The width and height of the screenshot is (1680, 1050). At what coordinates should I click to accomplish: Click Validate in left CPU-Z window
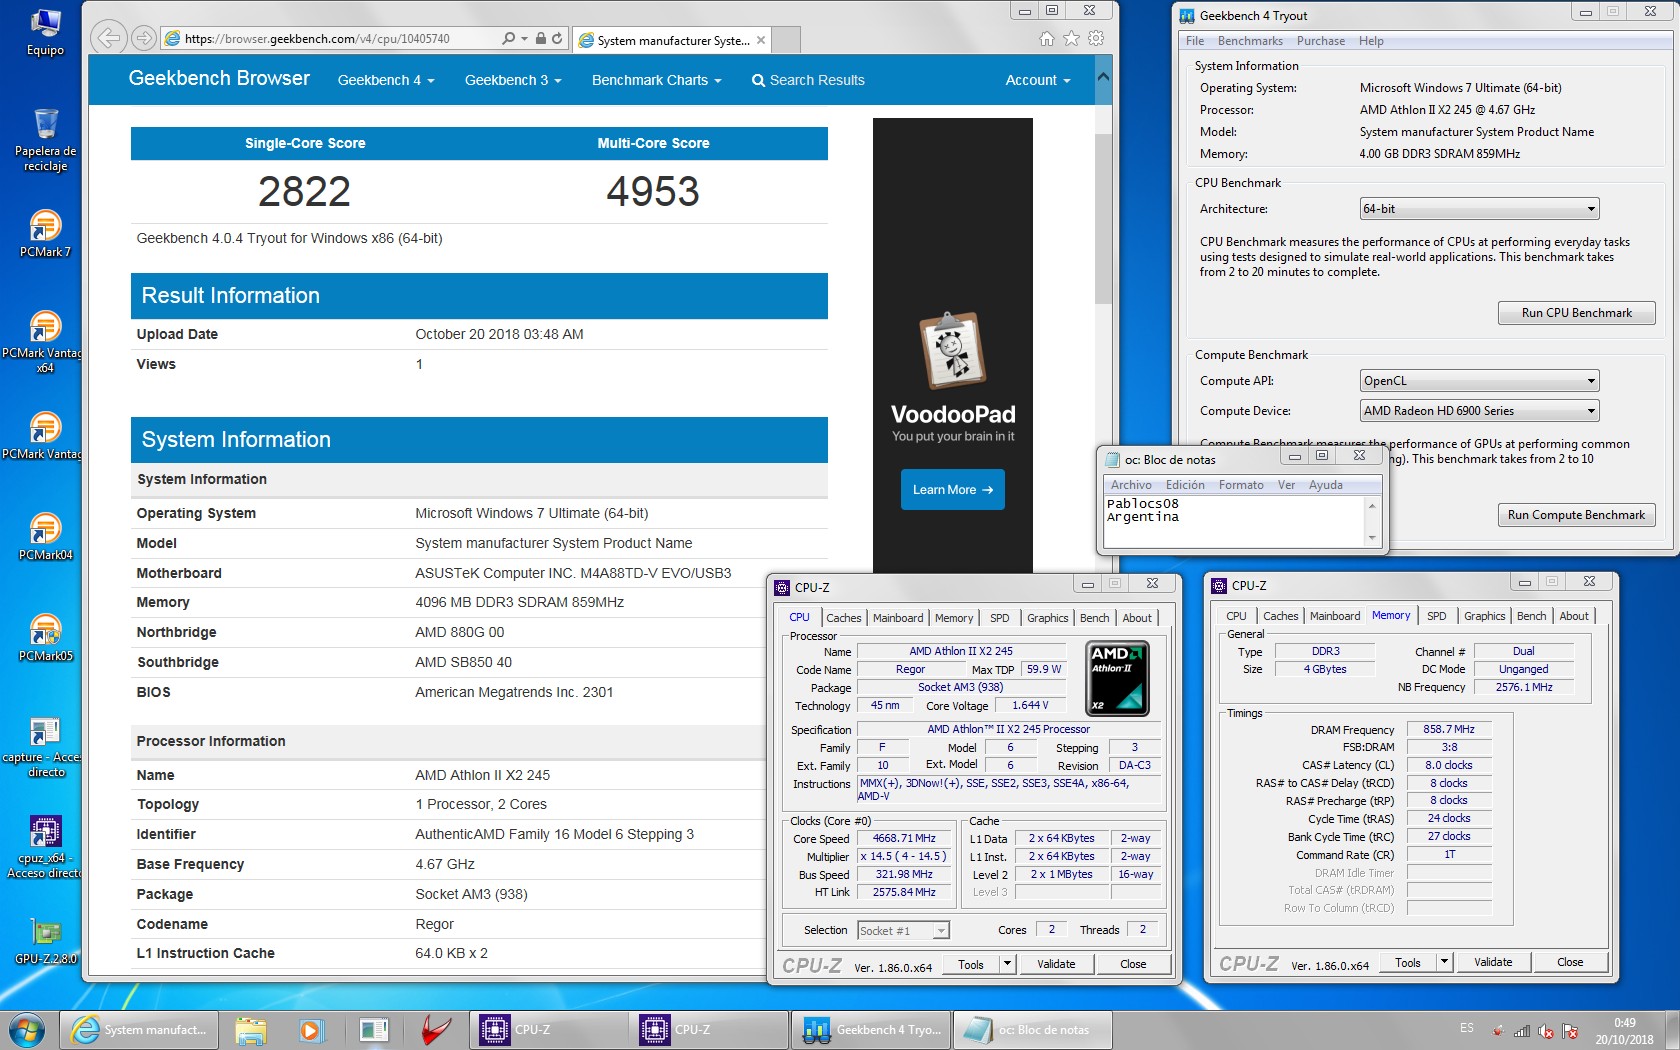1056,964
